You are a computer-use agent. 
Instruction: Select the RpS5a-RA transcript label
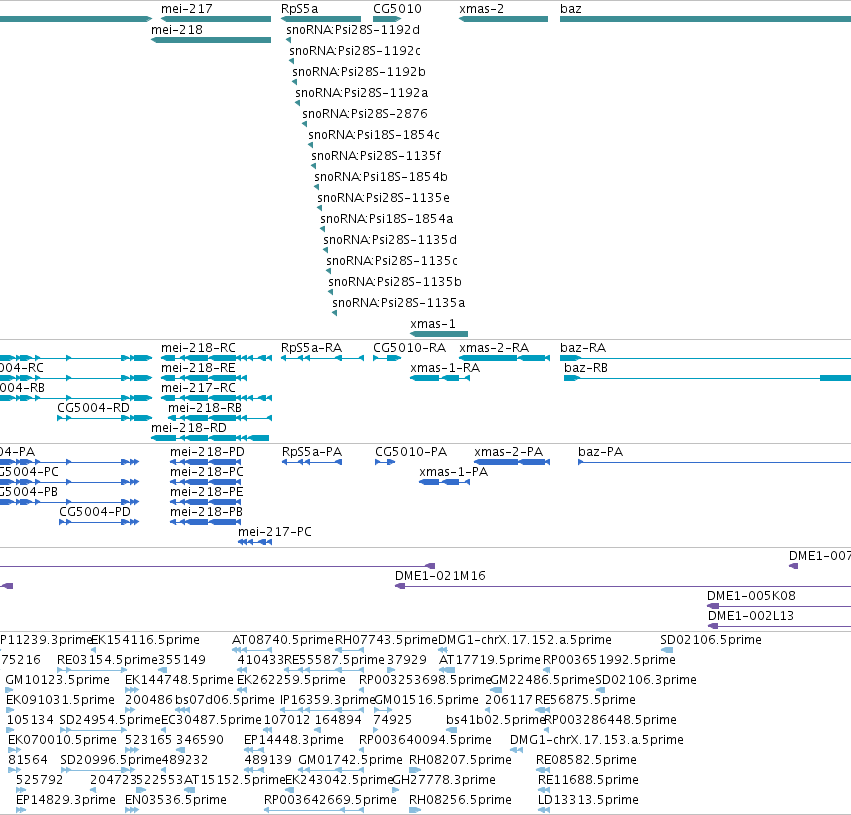tap(312, 348)
